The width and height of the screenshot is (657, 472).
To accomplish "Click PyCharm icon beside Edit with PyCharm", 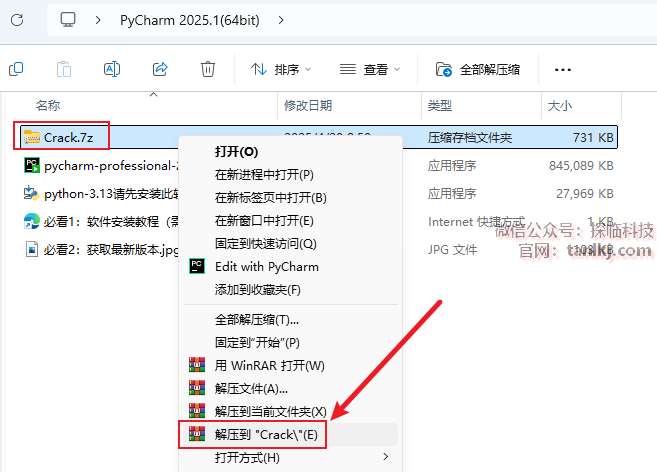I will pos(197,267).
